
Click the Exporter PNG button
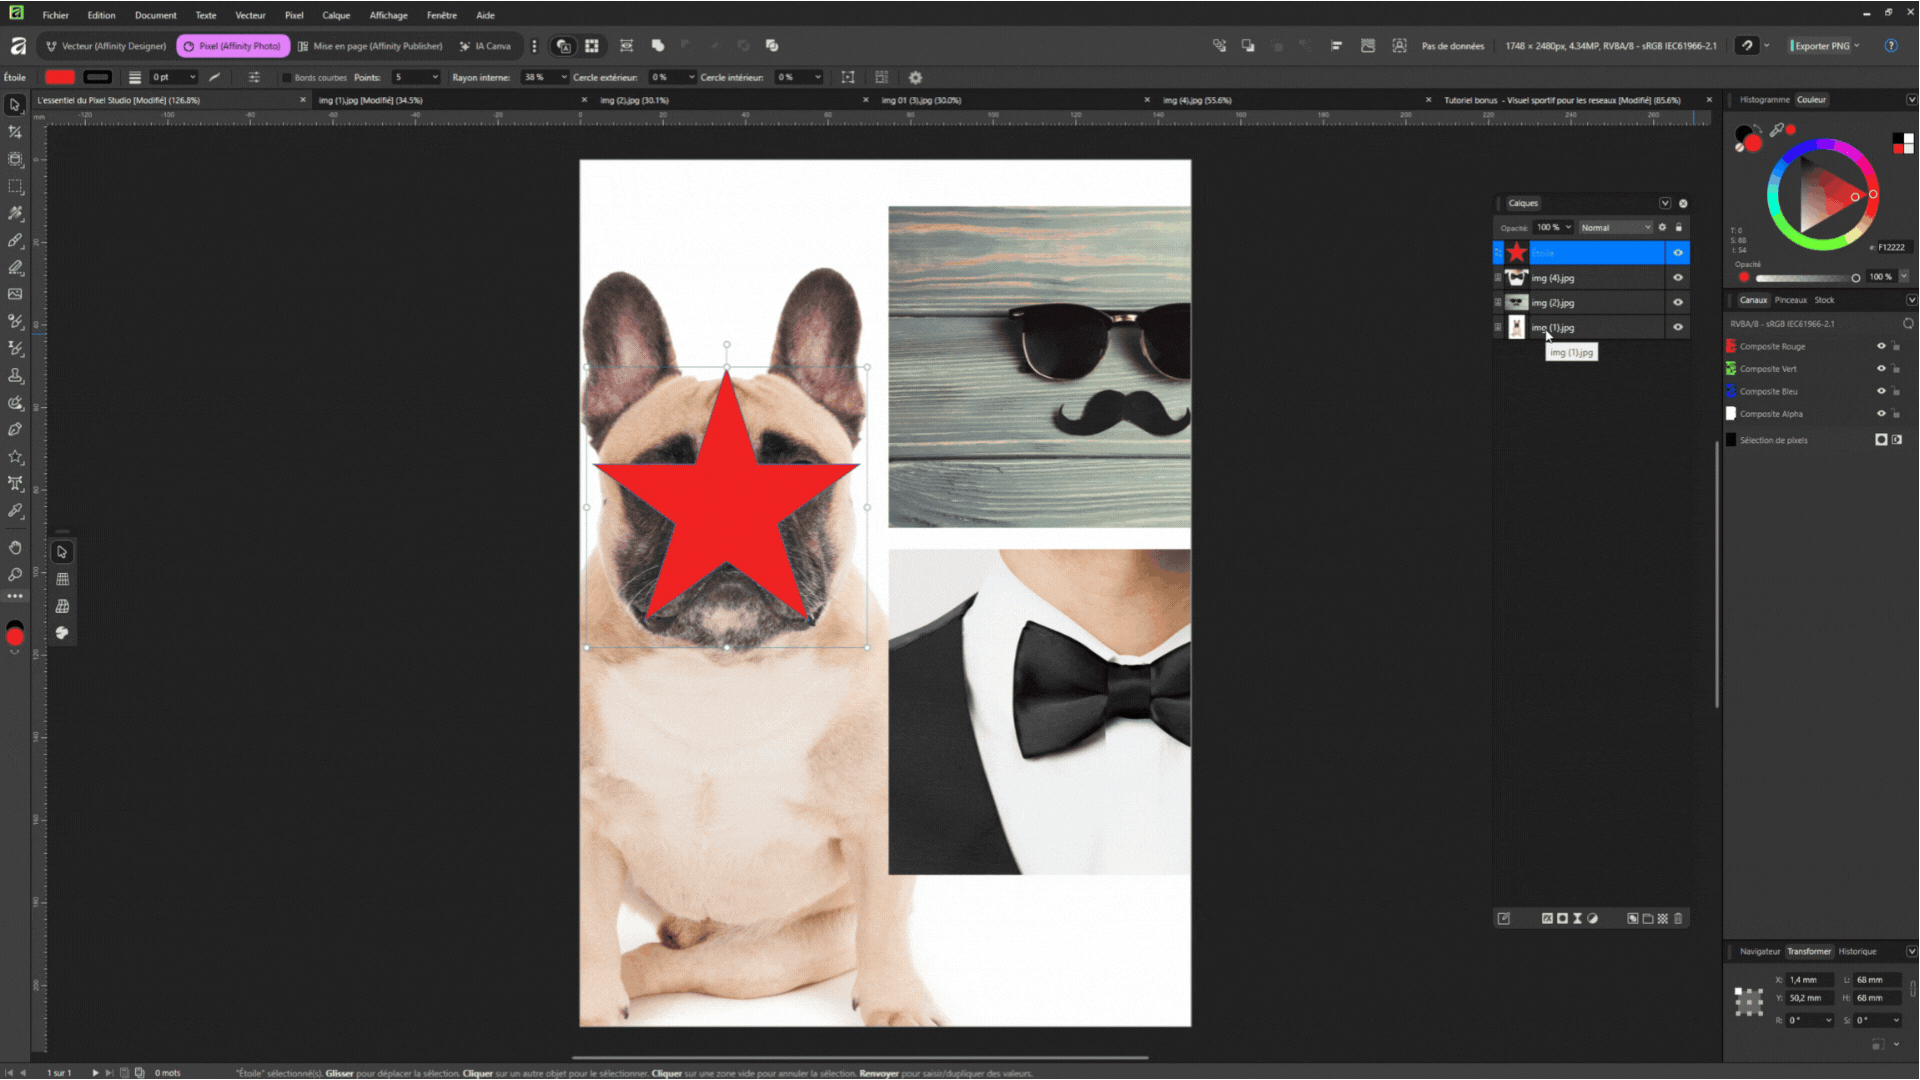pos(1821,46)
